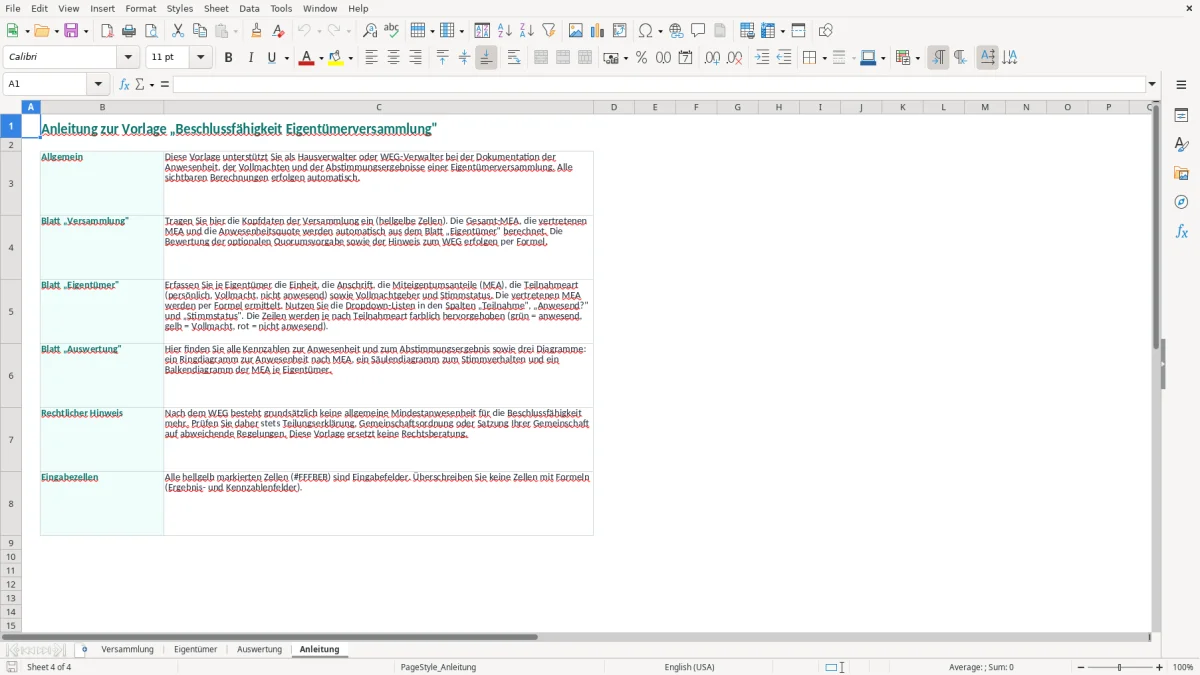The width and height of the screenshot is (1200, 675).
Task: Toggle Bold formatting
Action: click(x=228, y=58)
